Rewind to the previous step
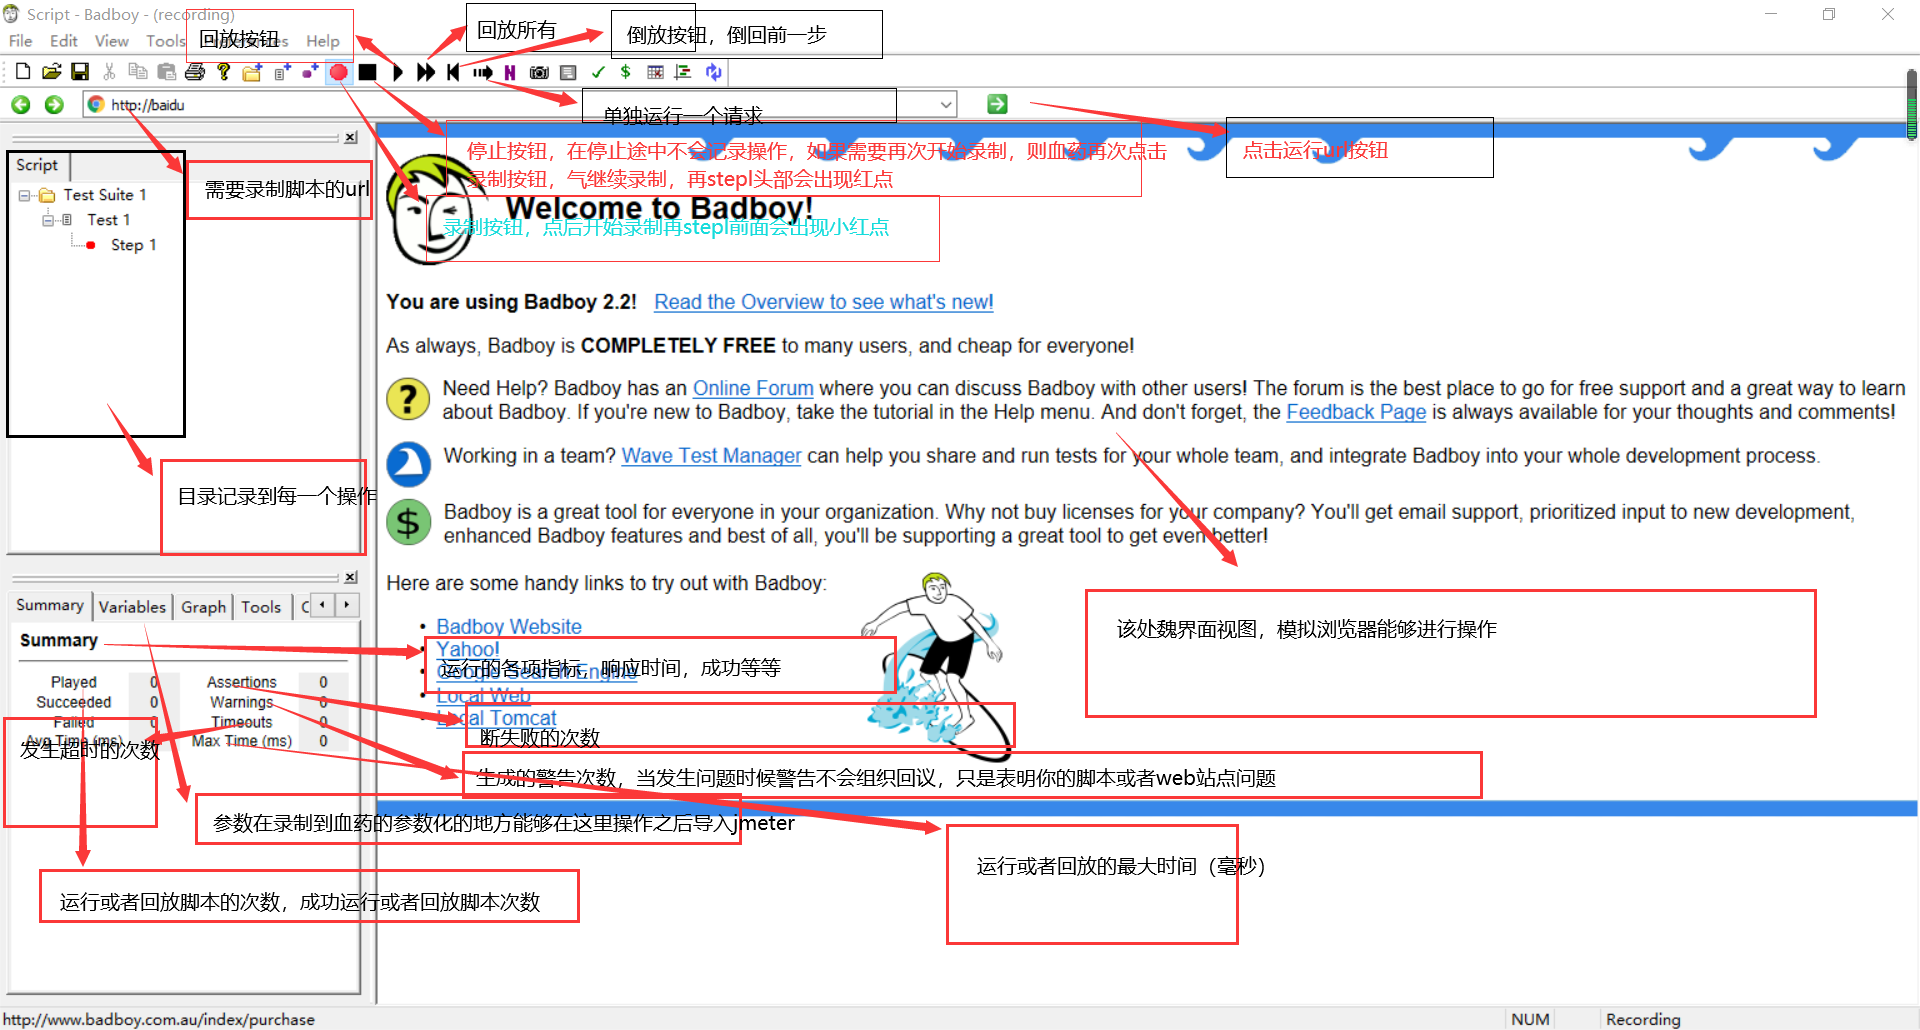Viewport: 1920px width, 1030px height. tap(454, 72)
